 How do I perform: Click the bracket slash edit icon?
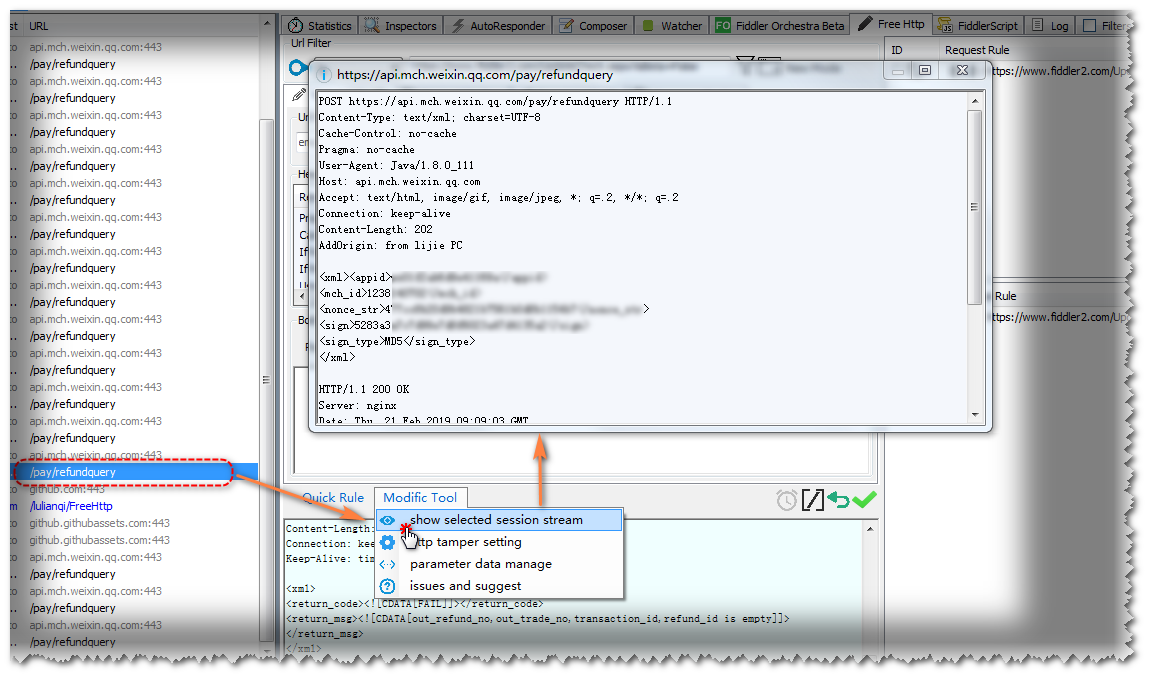tap(812, 500)
